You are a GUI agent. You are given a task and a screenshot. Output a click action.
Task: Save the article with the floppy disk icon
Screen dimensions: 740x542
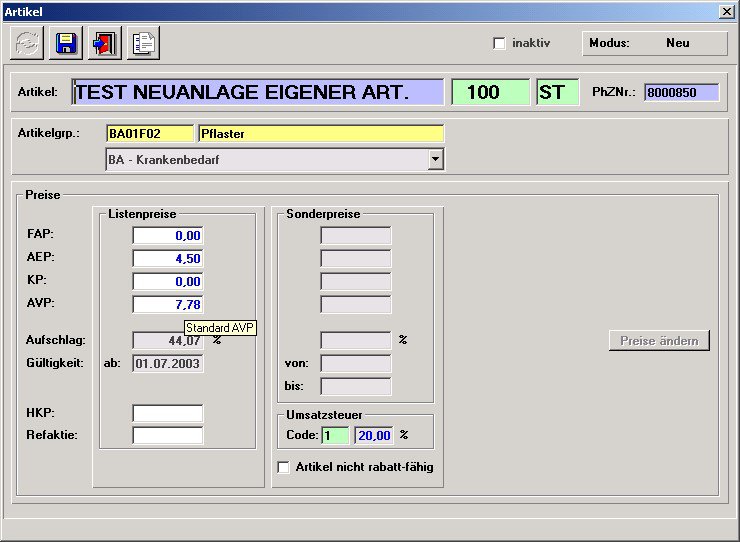pos(66,43)
